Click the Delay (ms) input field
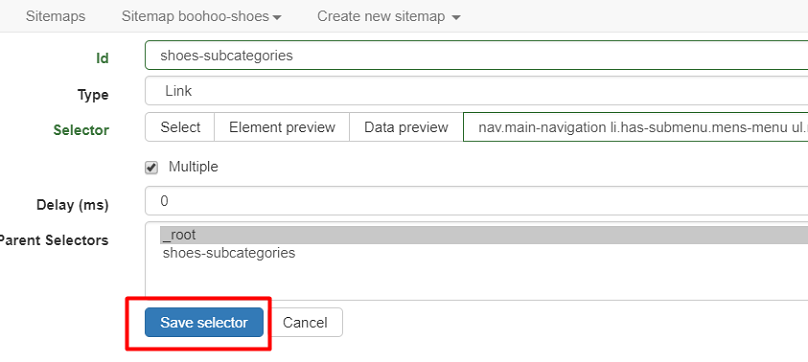This screenshot has height=362, width=808. pyautogui.click(x=476, y=201)
